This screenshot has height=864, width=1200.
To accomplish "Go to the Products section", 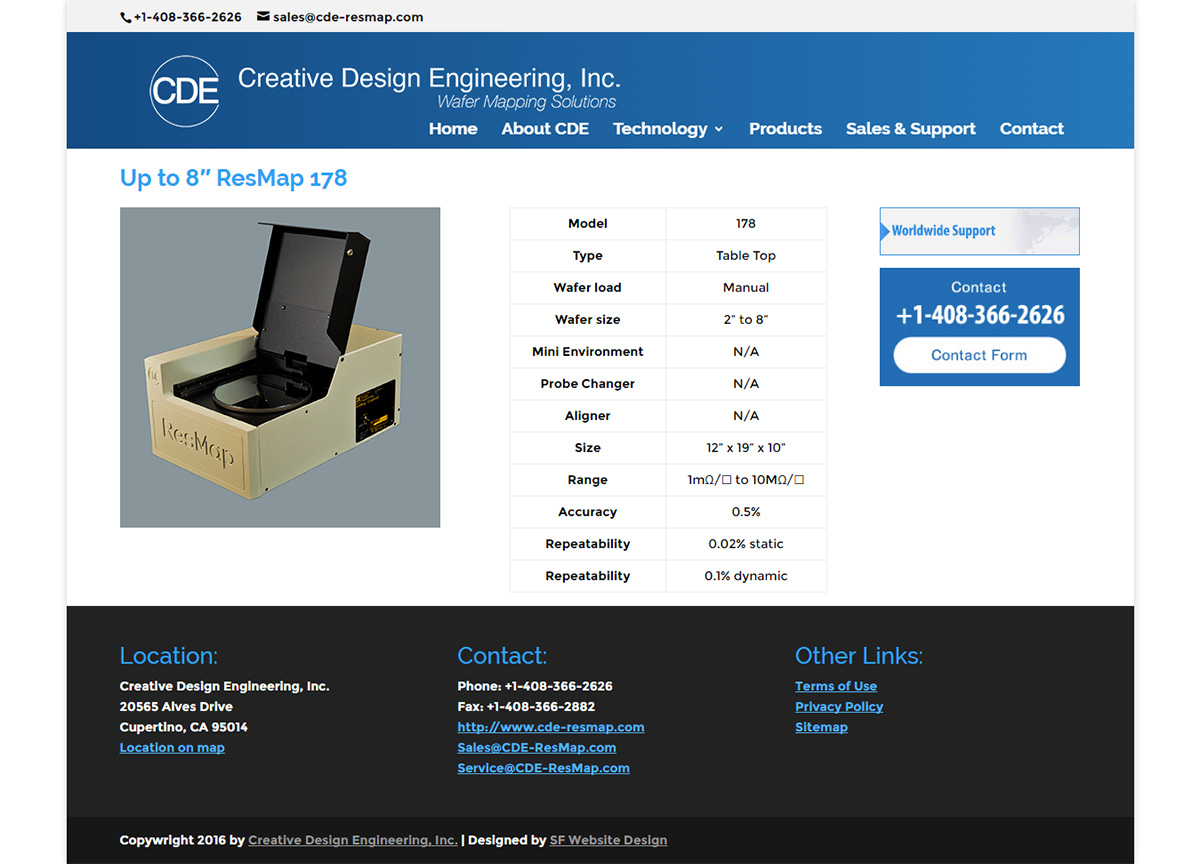I will pos(785,129).
